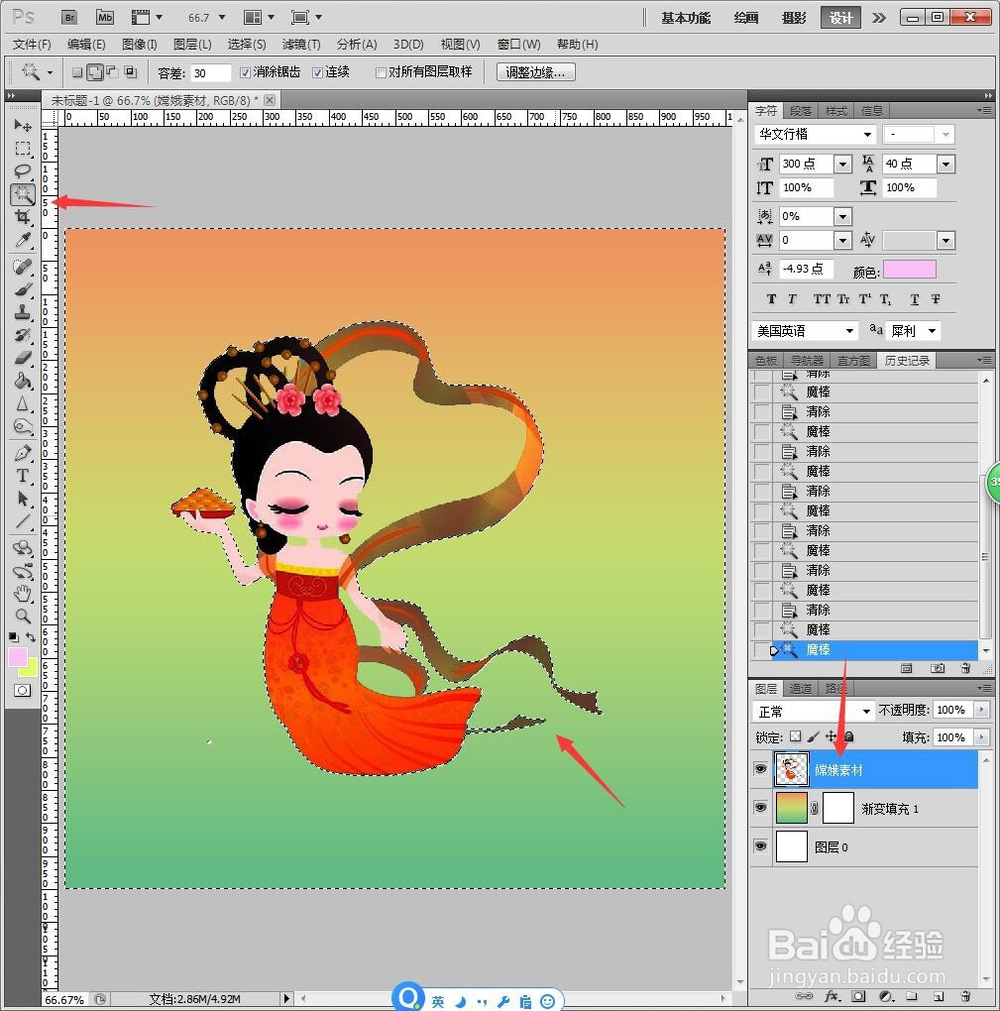The width and height of the screenshot is (1000, 1011).
Task: Toggle the 连续 contiguous checkbox
Action: coord(317,72)
